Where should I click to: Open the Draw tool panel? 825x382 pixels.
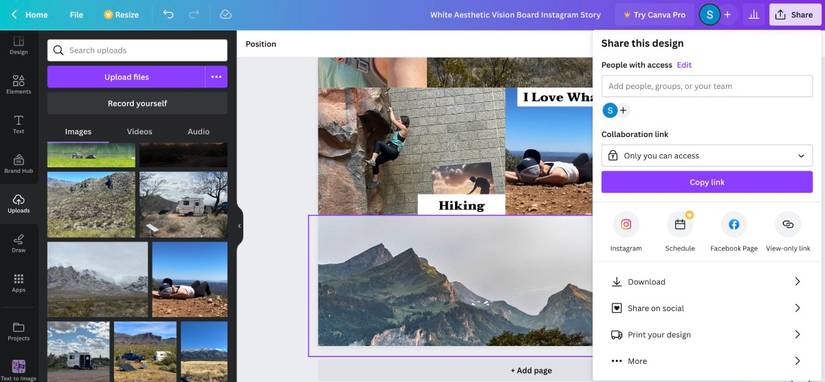coord(18,243)
